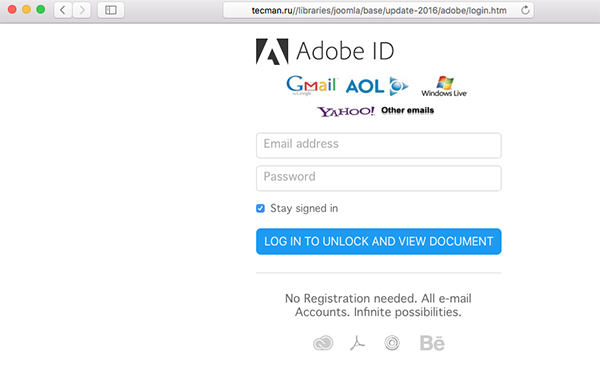Image resolution: width=600 pixels, height=376 pixels.
Task: Reload the page with the refresh icon
Action: point(525,10)
